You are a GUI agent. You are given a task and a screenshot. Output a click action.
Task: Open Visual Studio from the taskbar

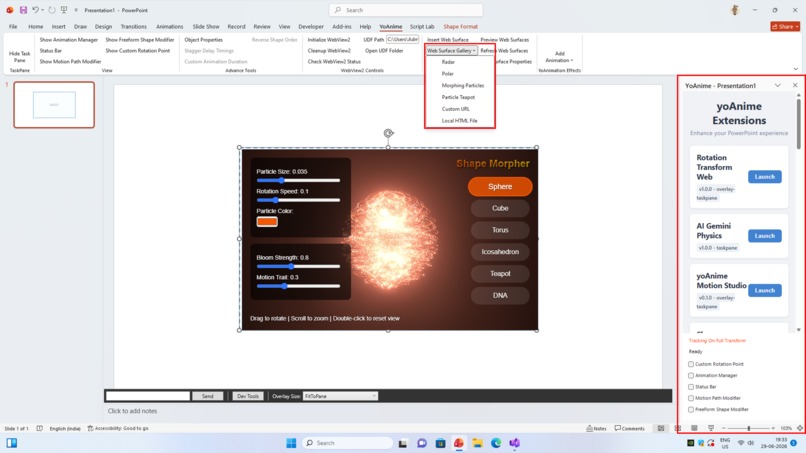515,443
